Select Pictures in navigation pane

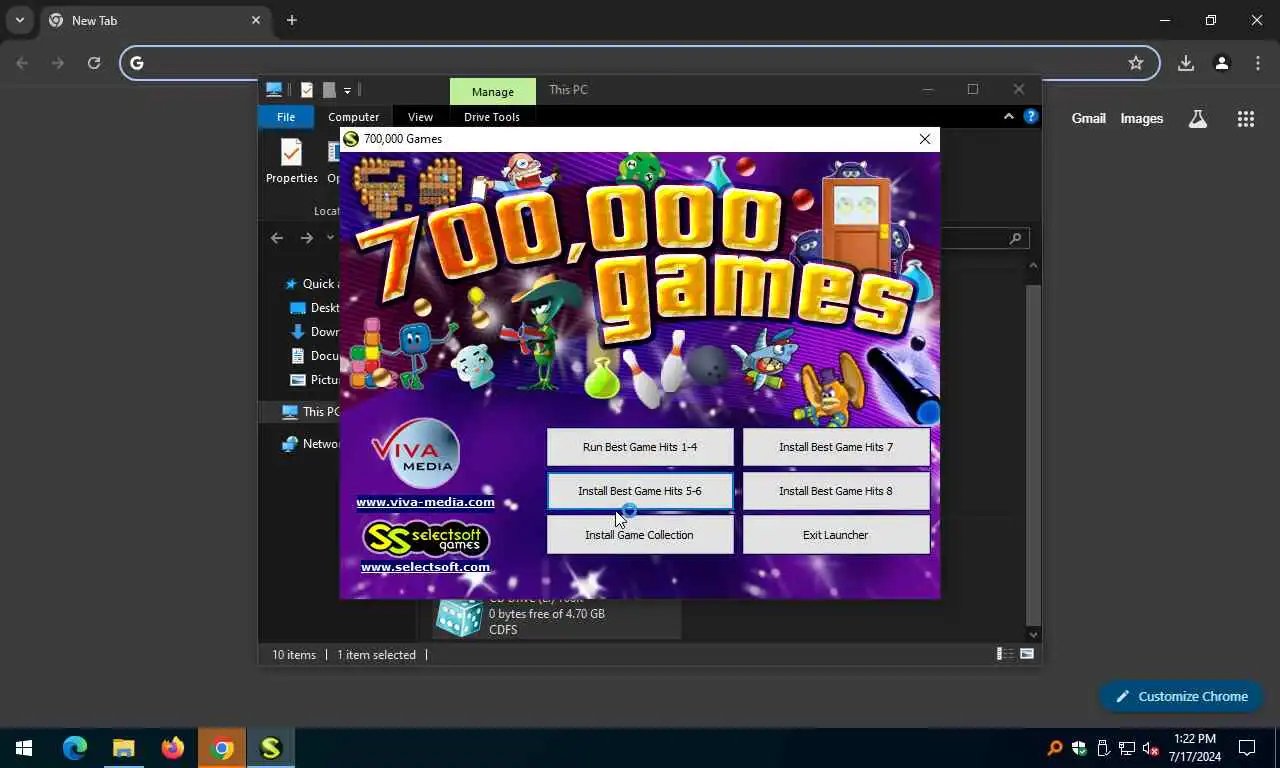coord(314,380)
